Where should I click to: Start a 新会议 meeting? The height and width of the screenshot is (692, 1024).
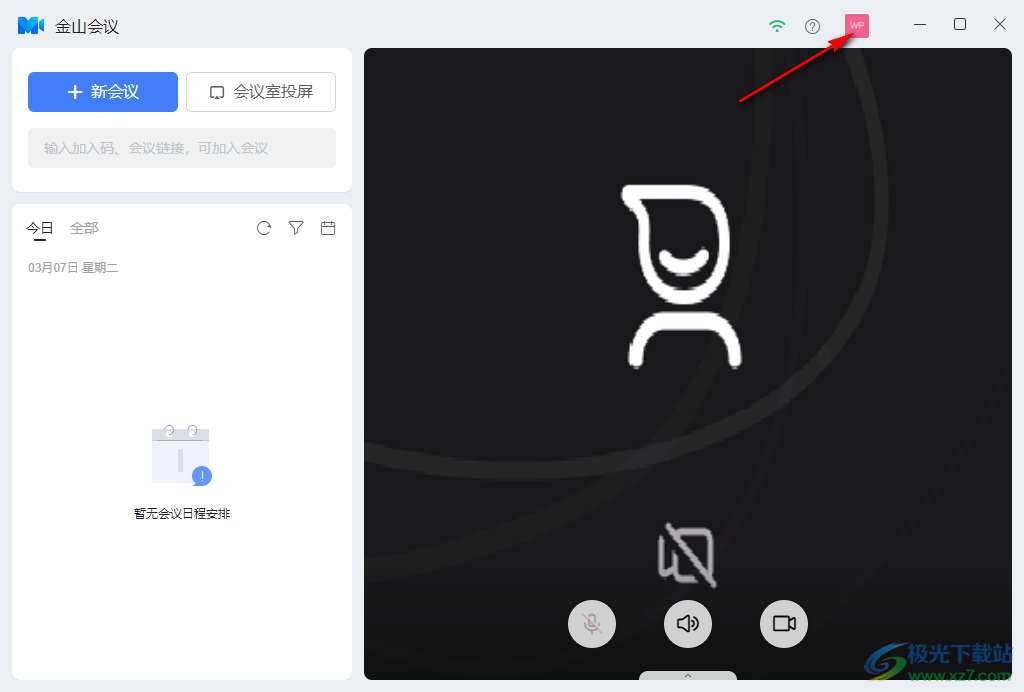point(103,92)
